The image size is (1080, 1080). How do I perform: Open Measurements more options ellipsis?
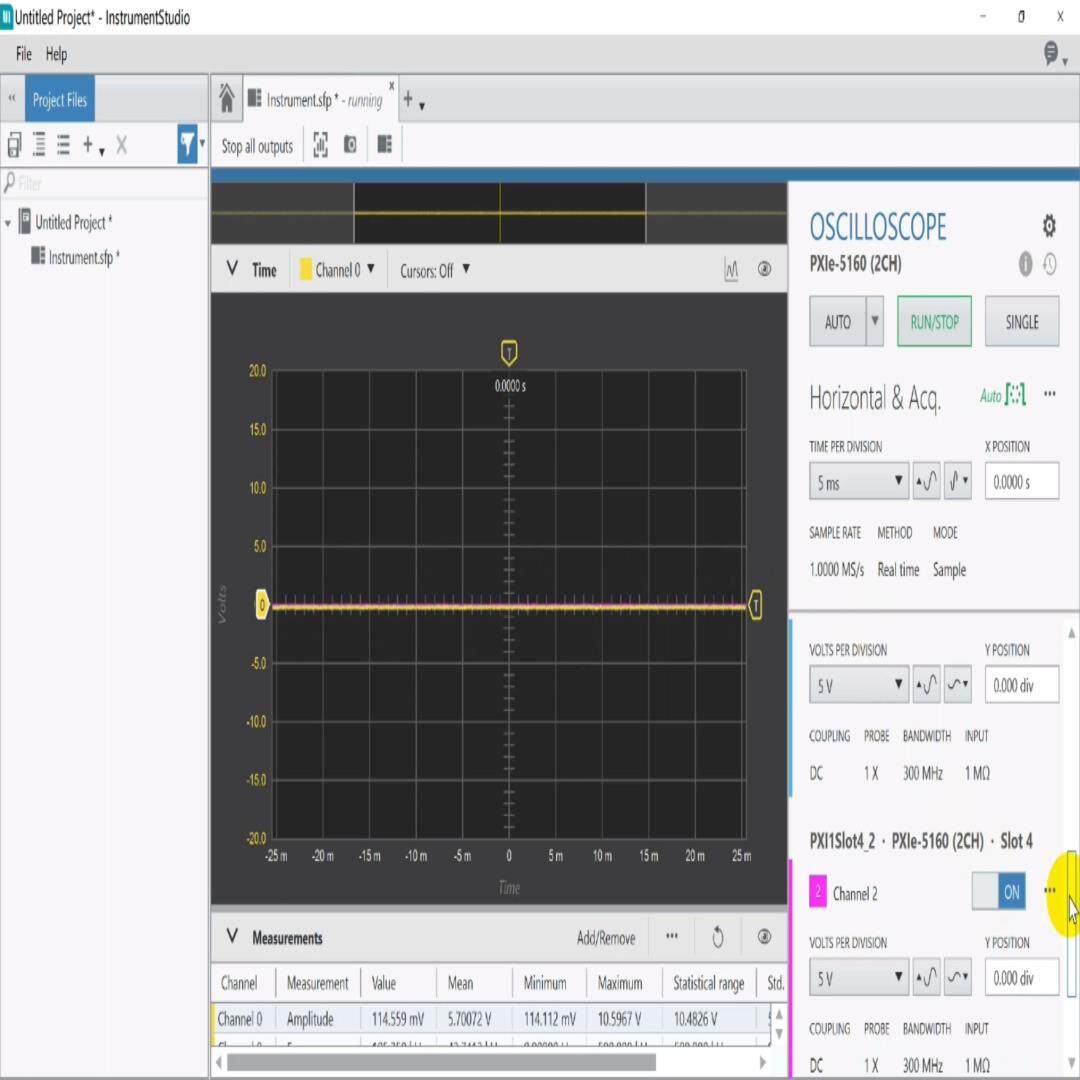[x=672, y=936]
